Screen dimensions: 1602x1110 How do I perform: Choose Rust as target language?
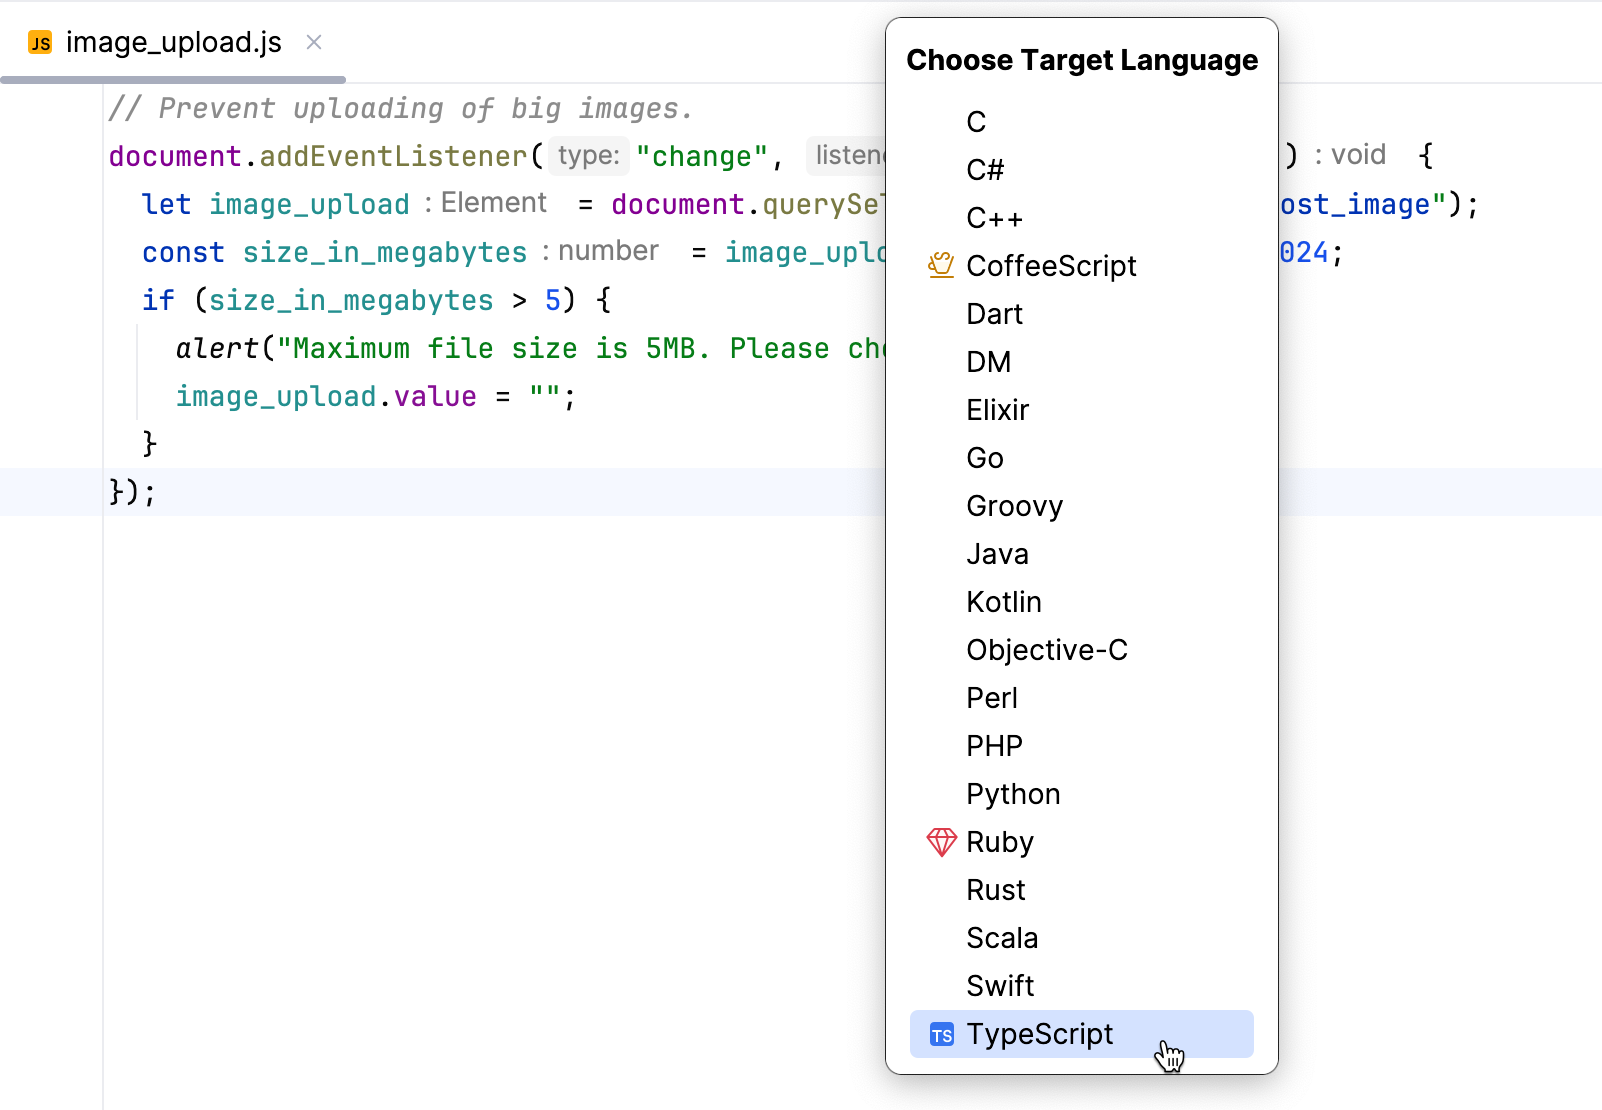coord(1081,890)
